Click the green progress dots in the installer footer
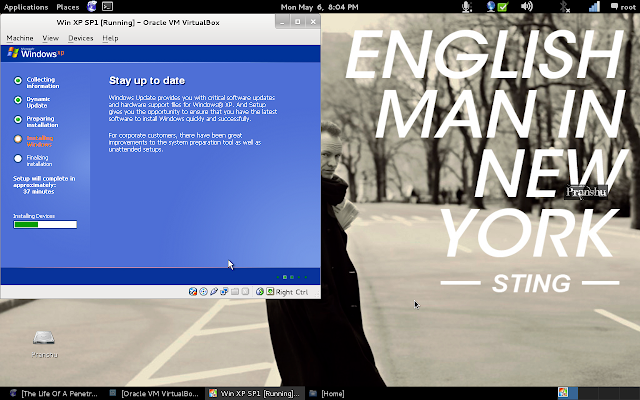640x400 pixels. (292, 277)
